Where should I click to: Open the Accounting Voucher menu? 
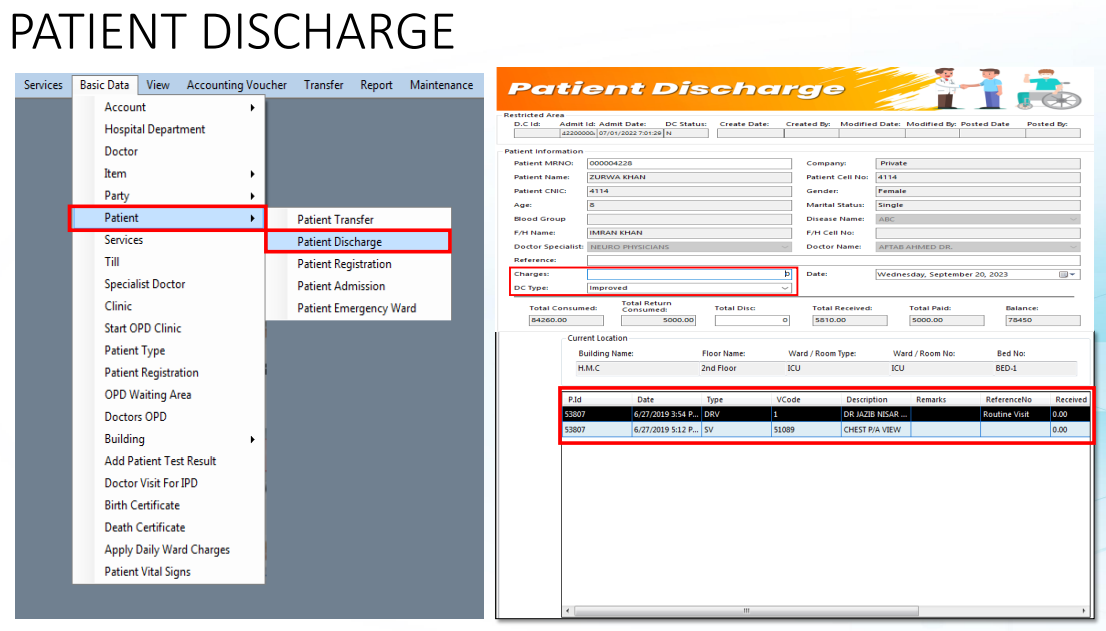click(236, 85)
